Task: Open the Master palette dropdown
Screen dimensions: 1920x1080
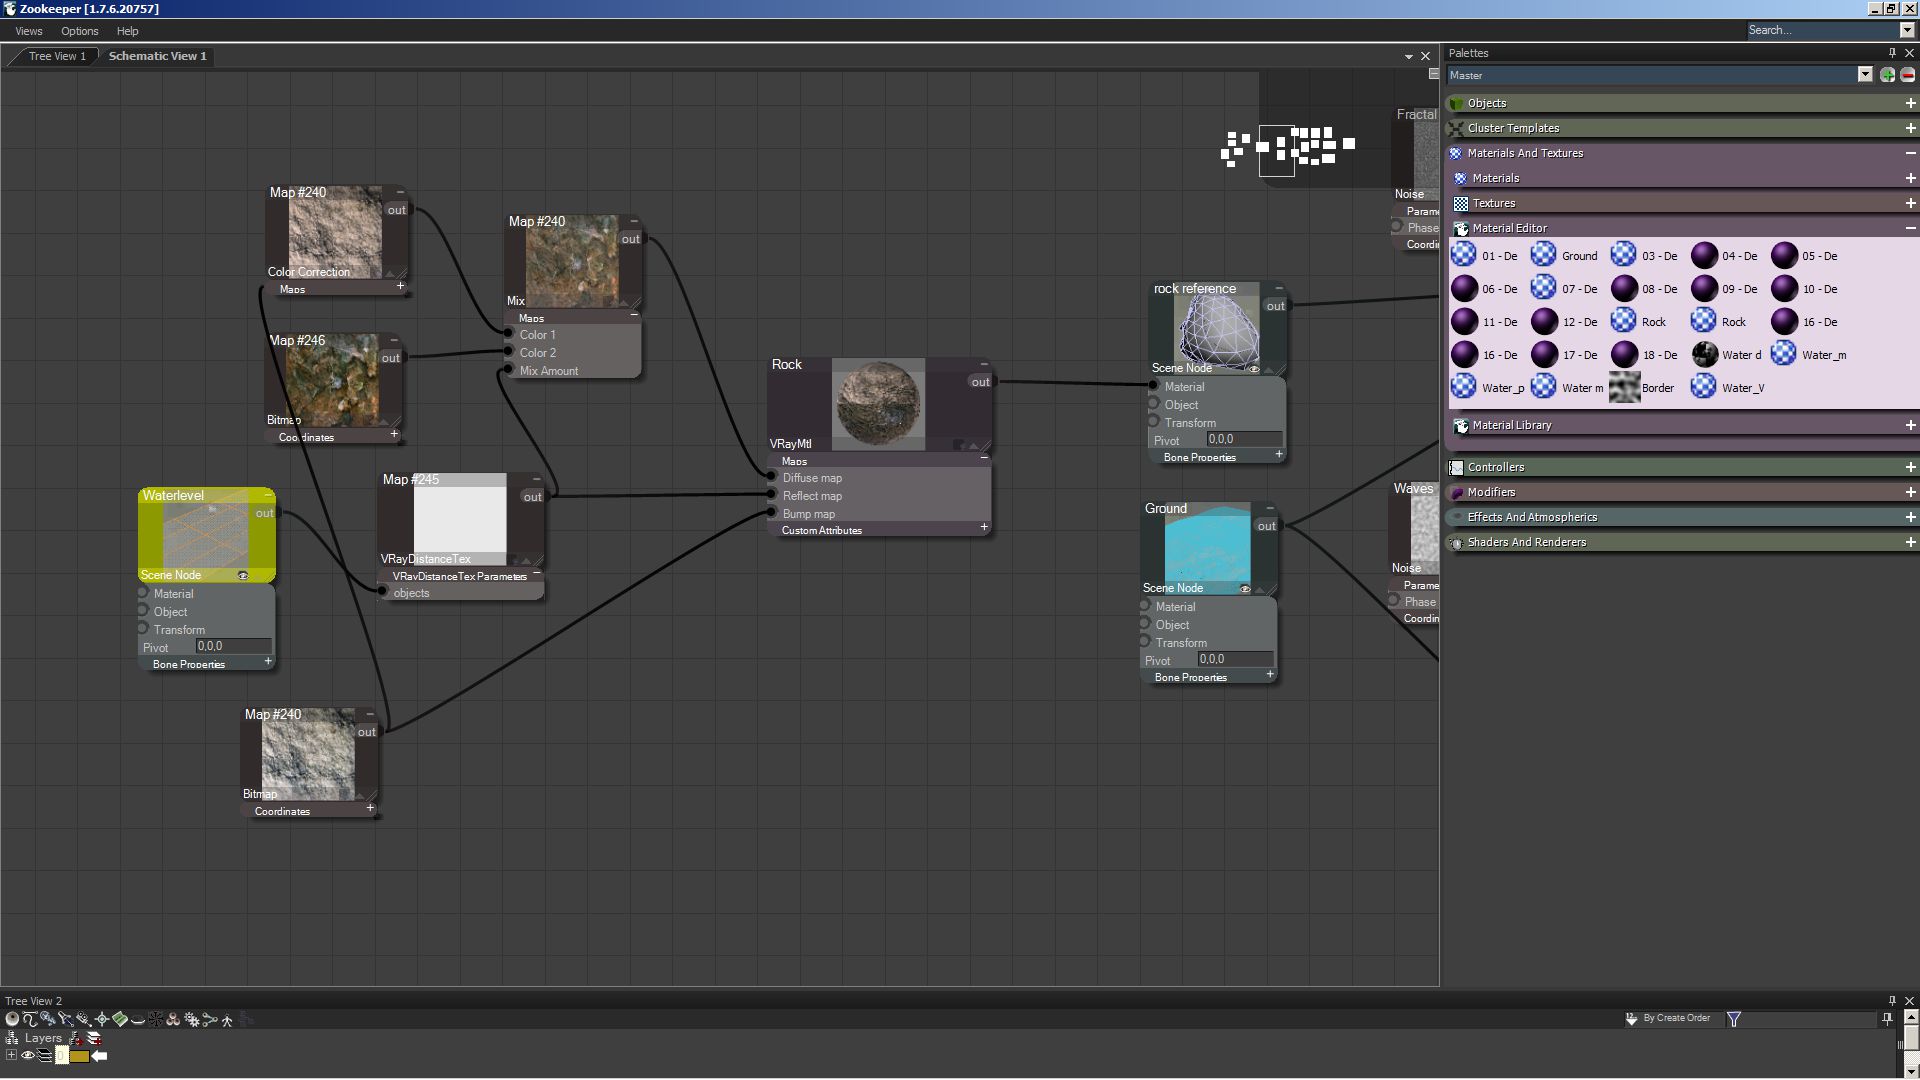Action: pyautogui.click(x=1864, y=75)
